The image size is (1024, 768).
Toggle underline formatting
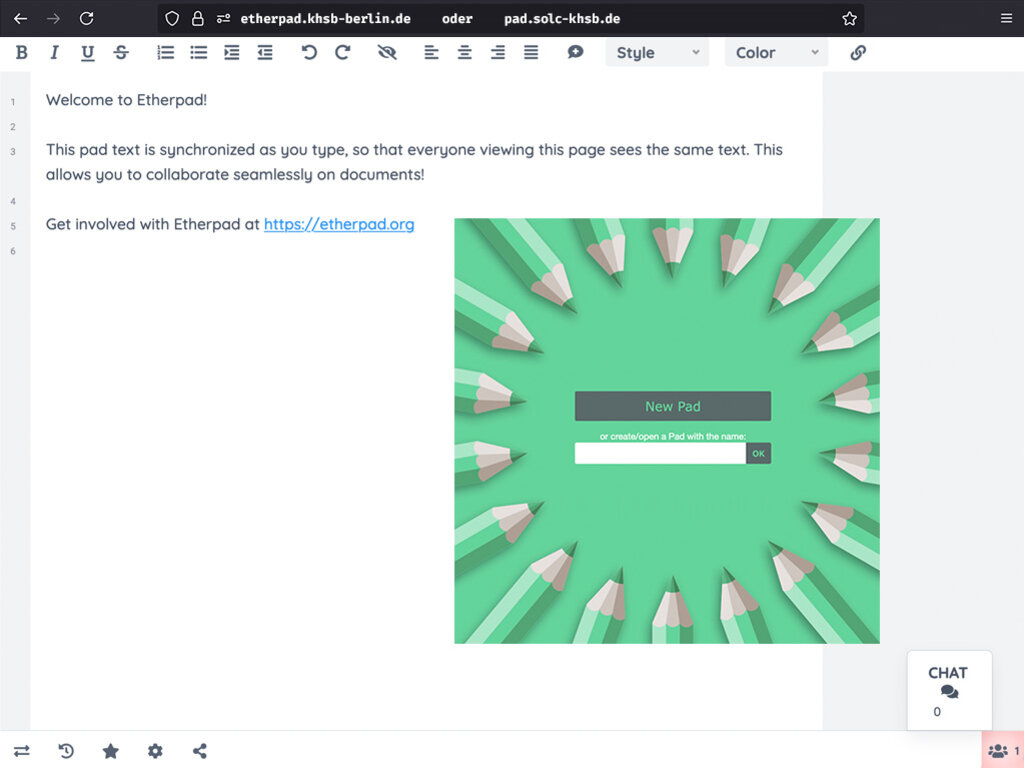coord(88,53)
